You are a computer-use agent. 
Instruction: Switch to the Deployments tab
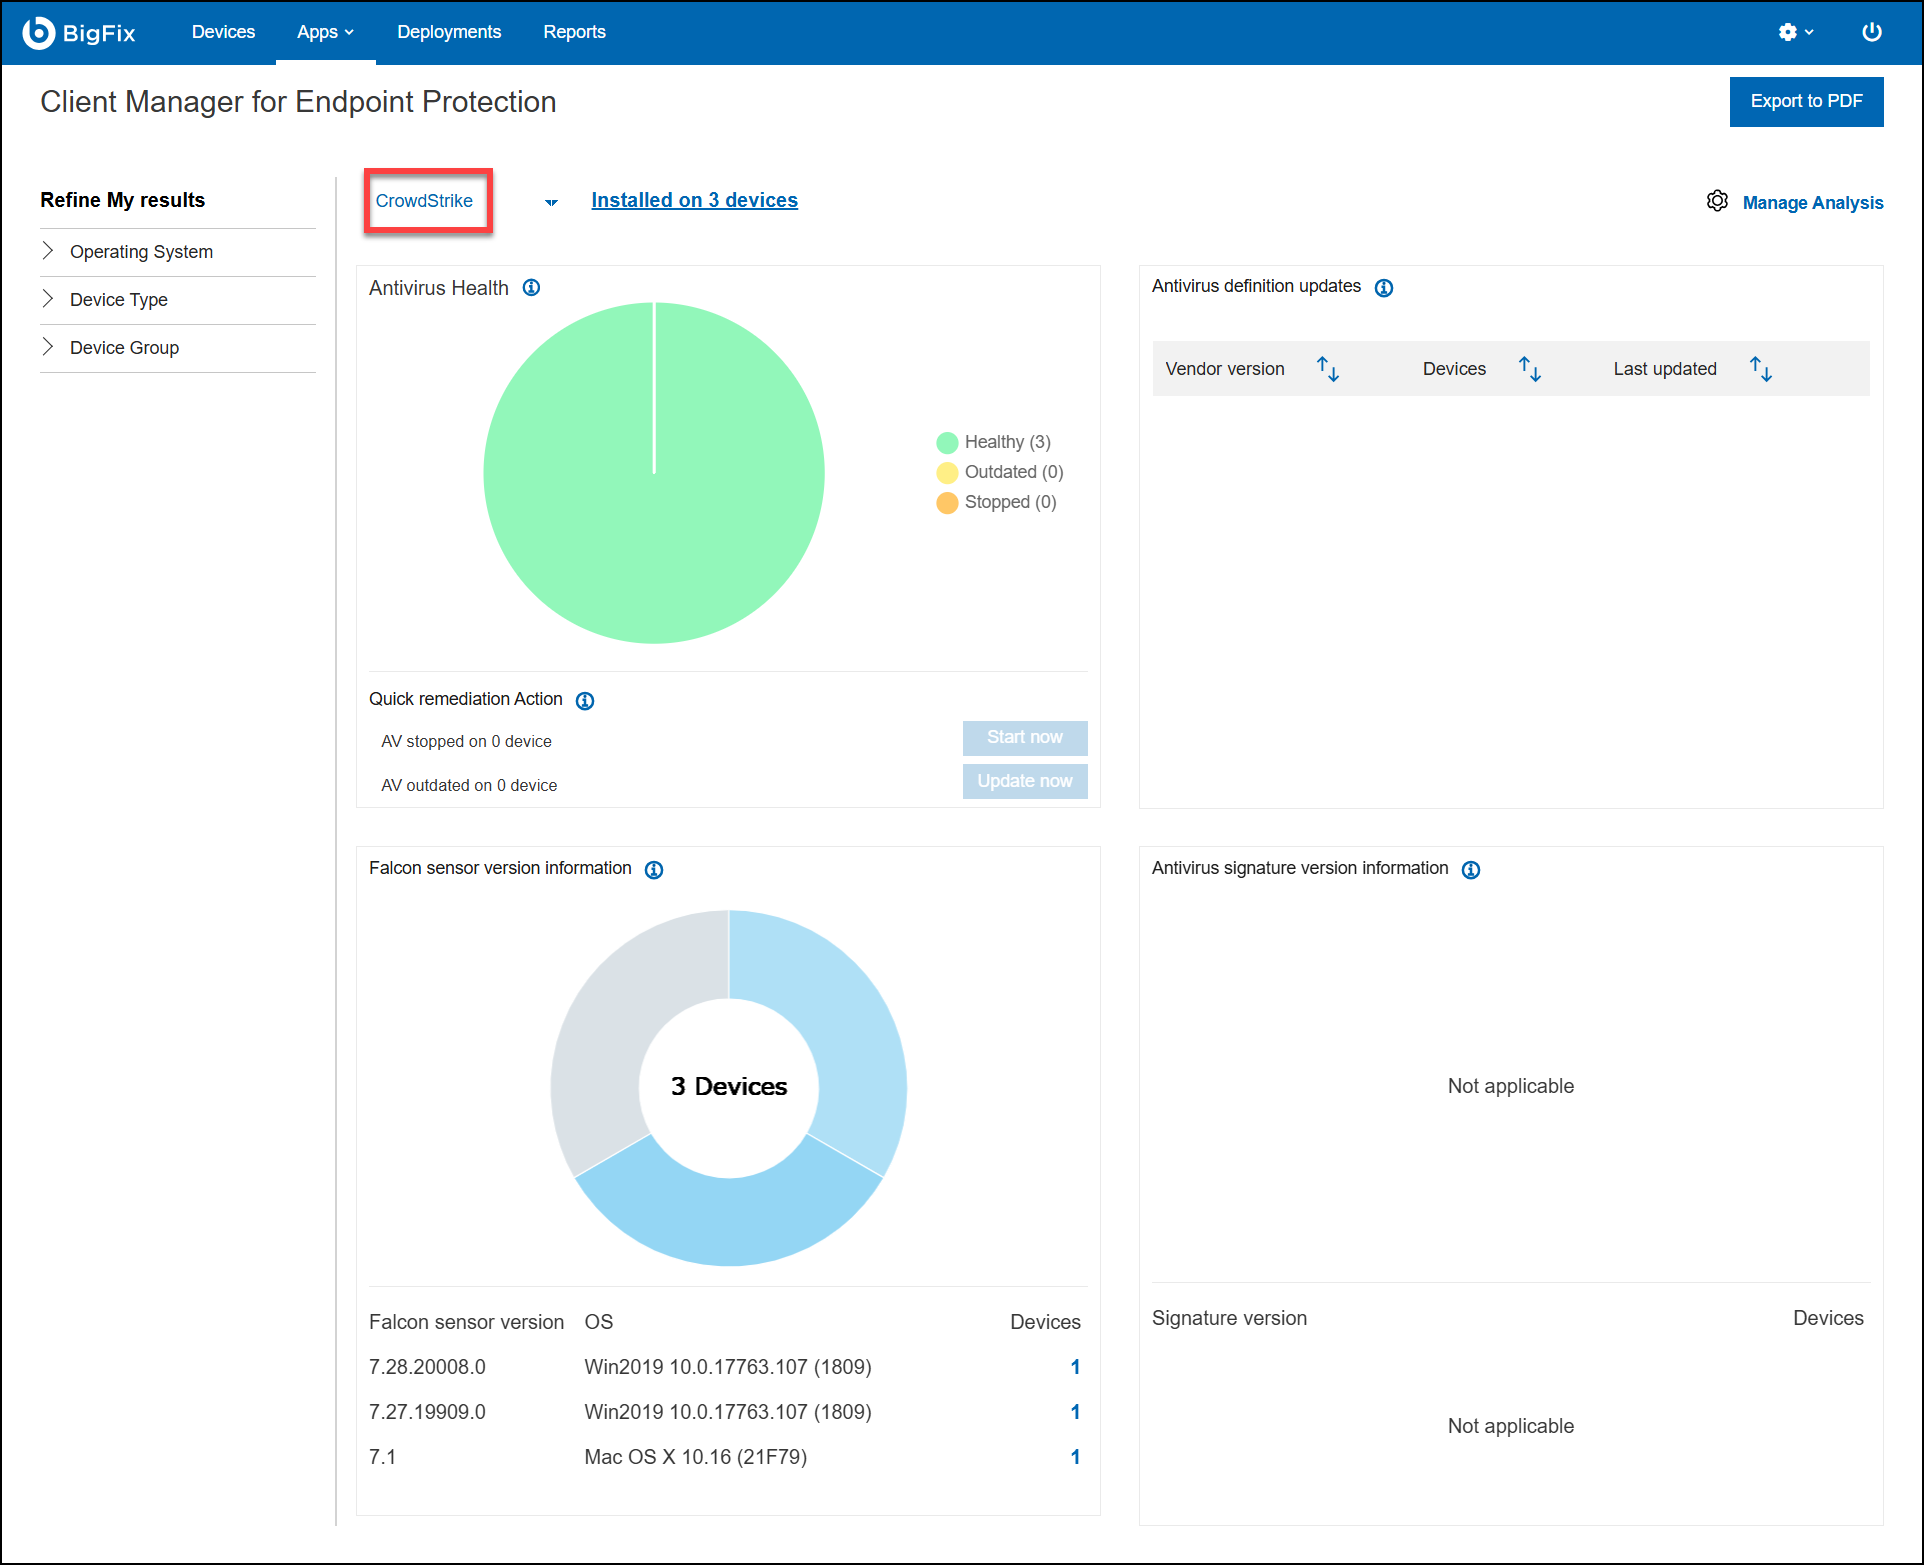(x=448, y=31)
